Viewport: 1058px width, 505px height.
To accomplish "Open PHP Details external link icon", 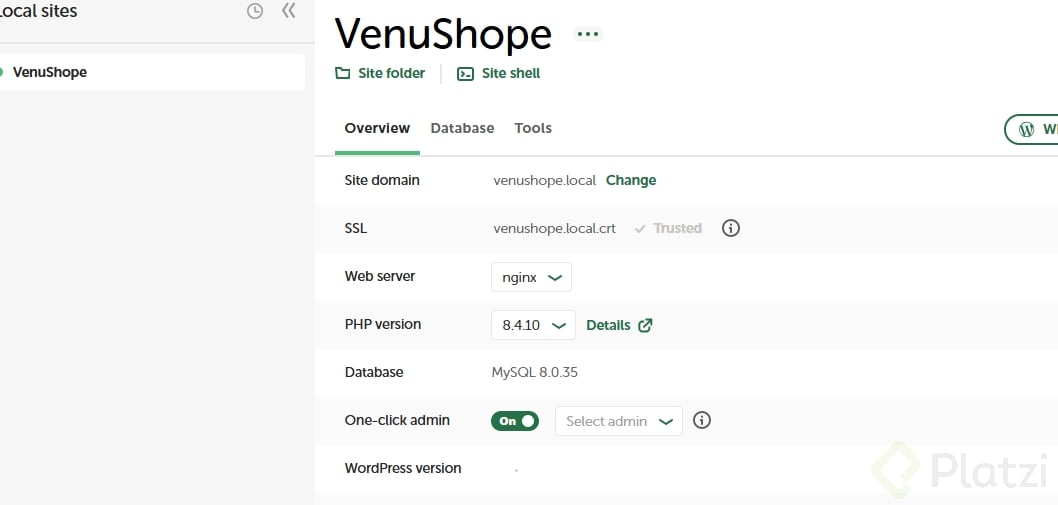I will point(646,325).
